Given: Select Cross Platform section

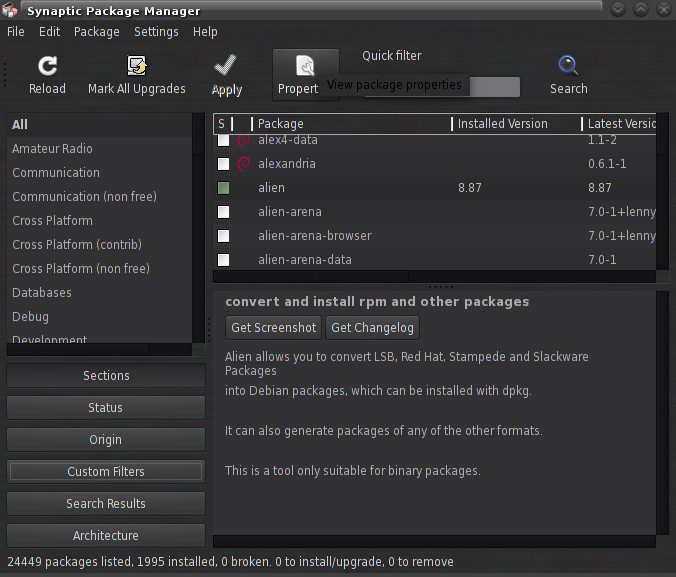Looking at the screenshot, I should 99,221.
